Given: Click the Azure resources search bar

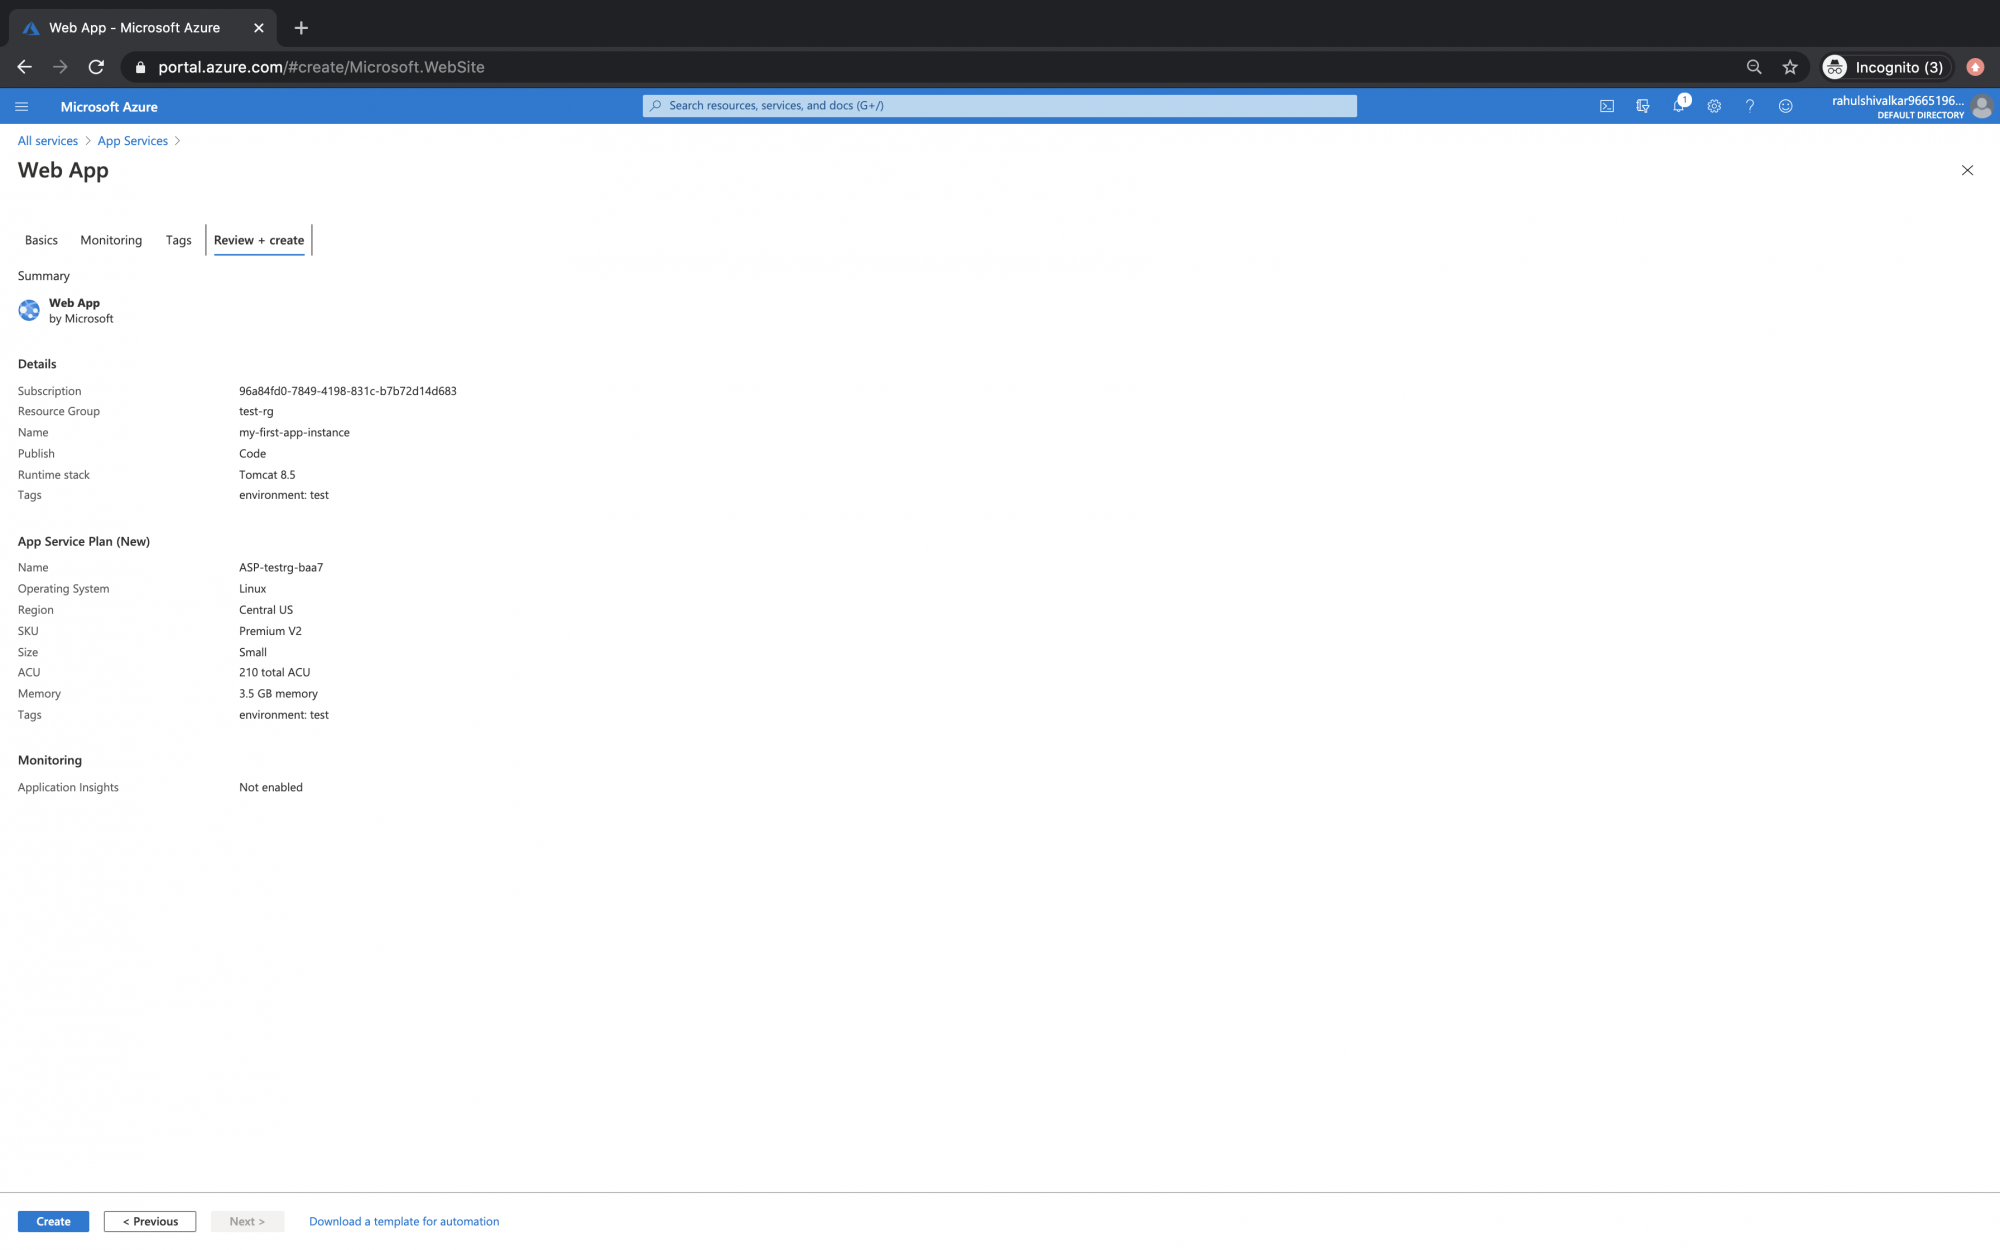Looking at the screenshot, I should coord(1000,105).
